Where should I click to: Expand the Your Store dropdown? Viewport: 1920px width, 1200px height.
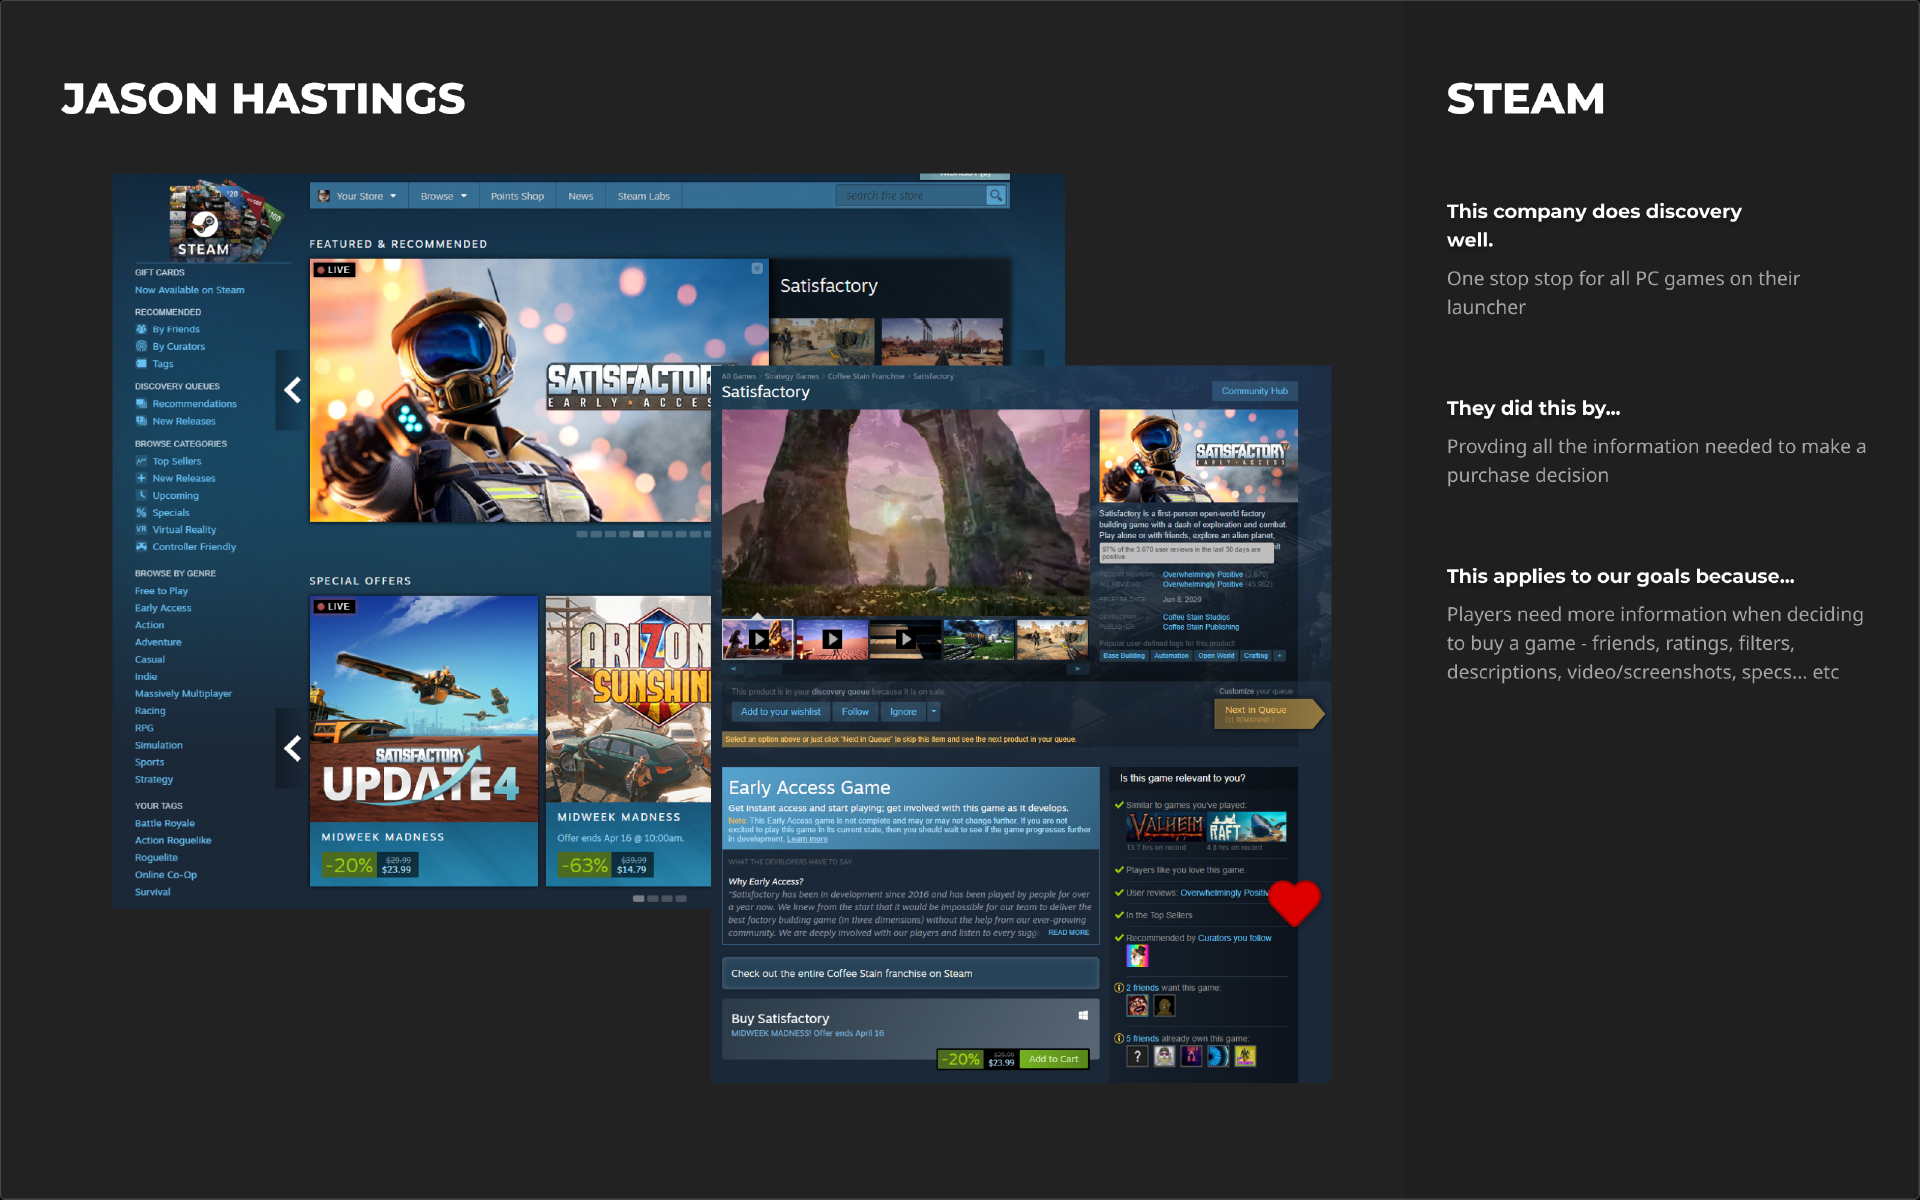pos(358,196)
